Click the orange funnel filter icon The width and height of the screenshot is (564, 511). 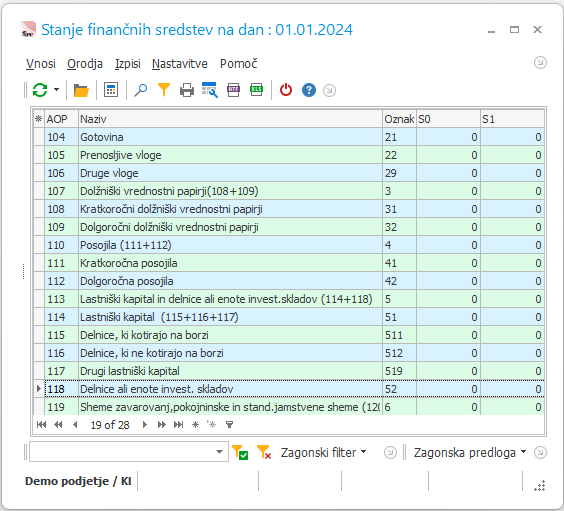[164, 90]
